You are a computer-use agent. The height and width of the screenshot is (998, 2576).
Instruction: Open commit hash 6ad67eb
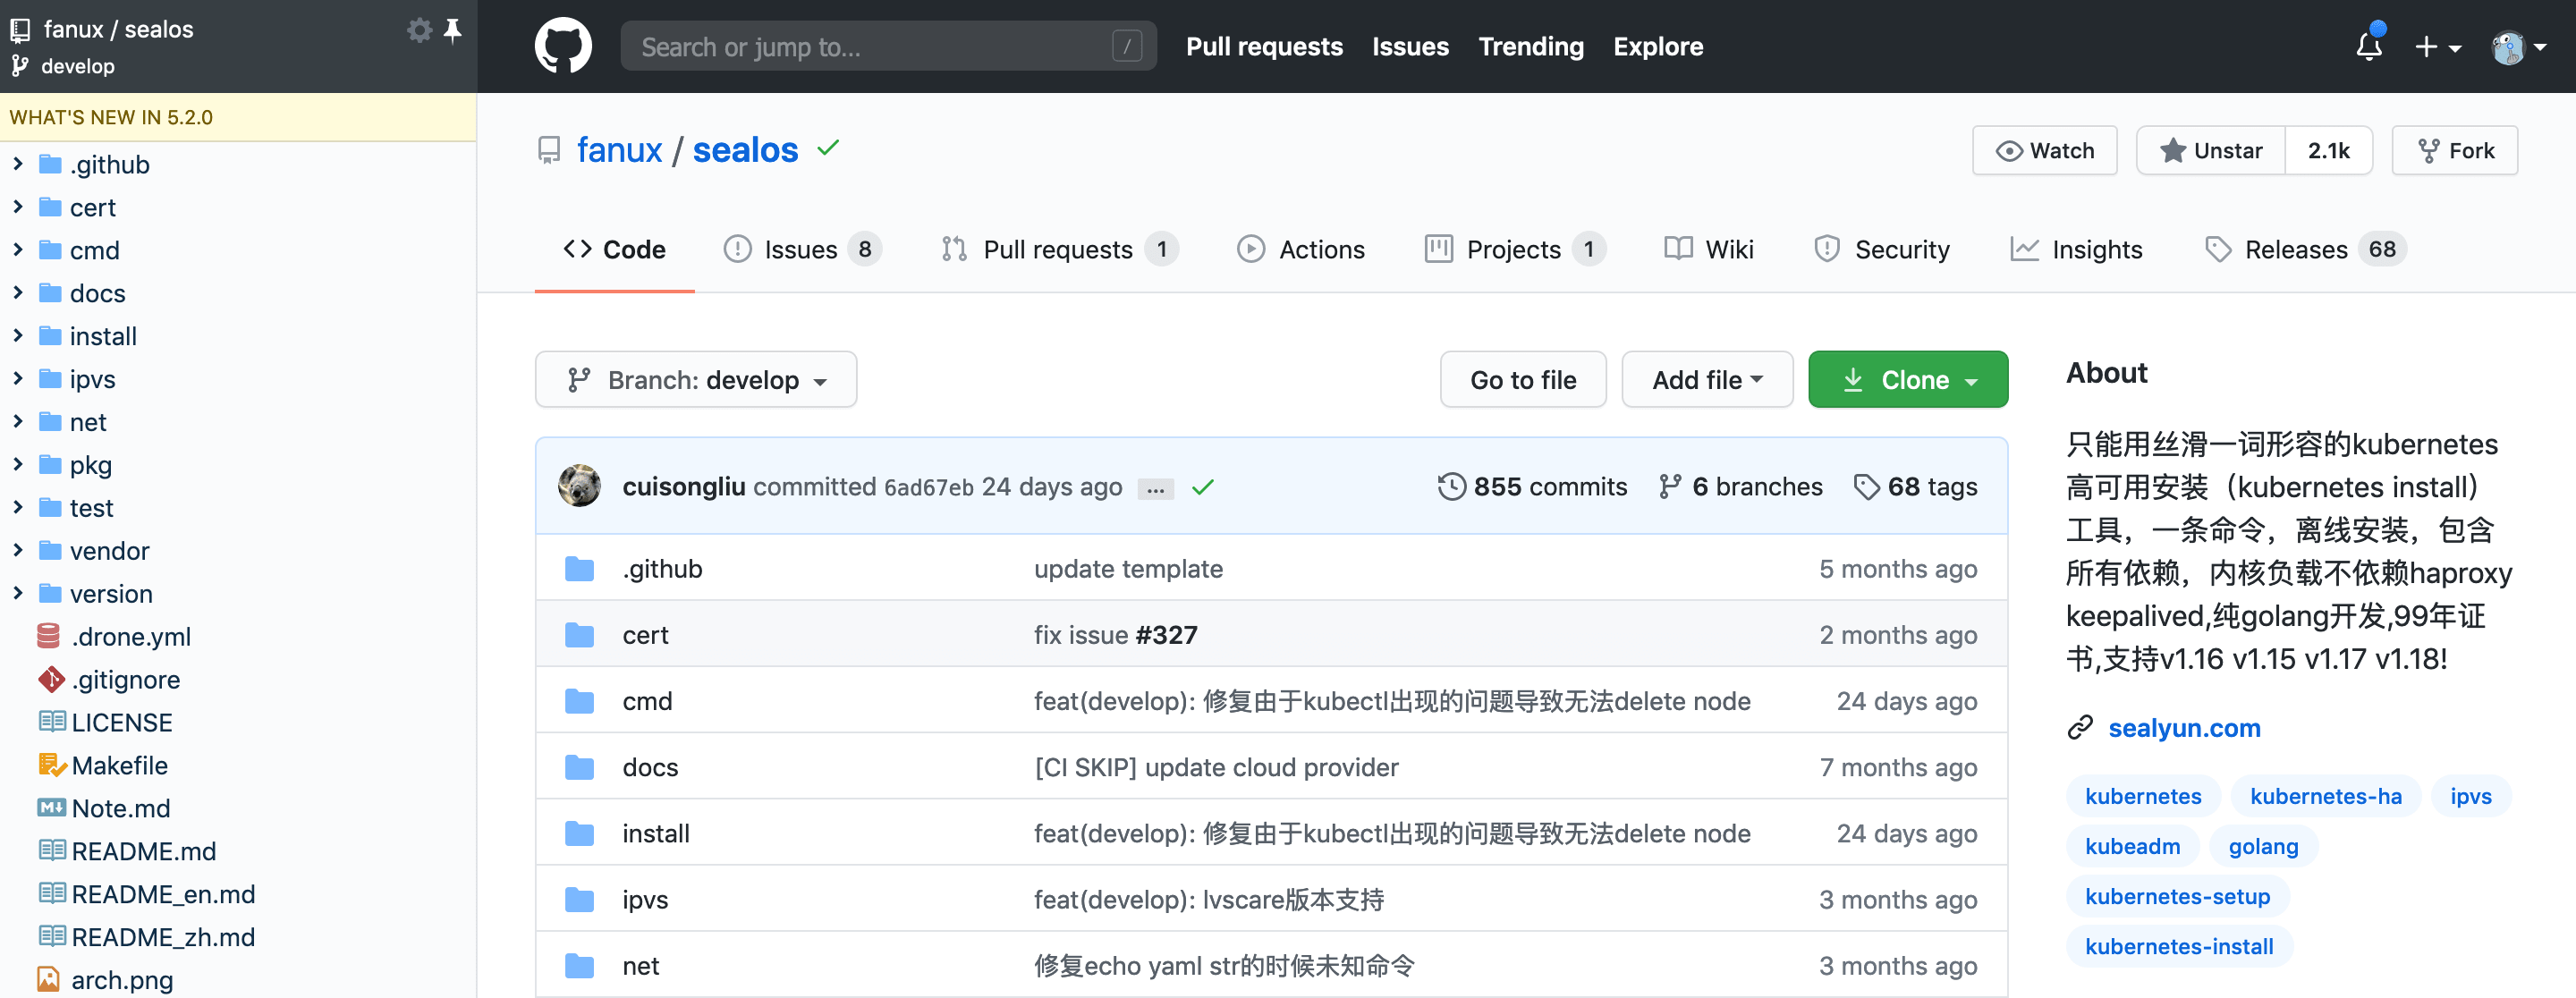928,487
